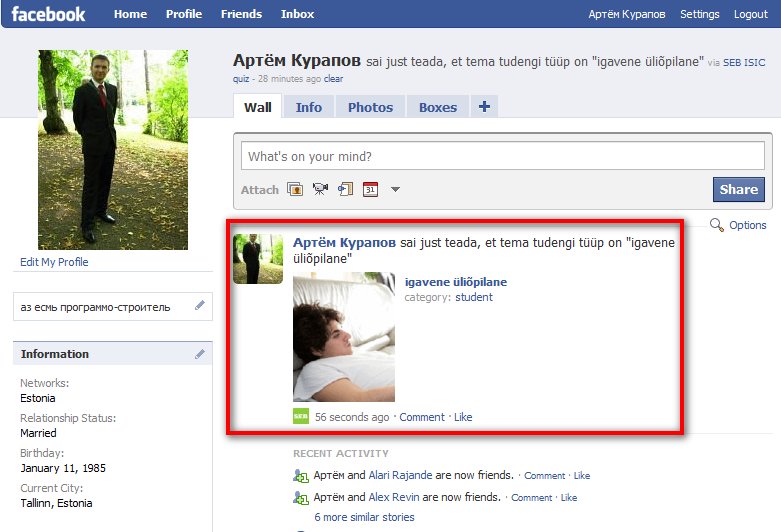Open Inbox in the top navigation
781x532 pixels.
[297, 14]
